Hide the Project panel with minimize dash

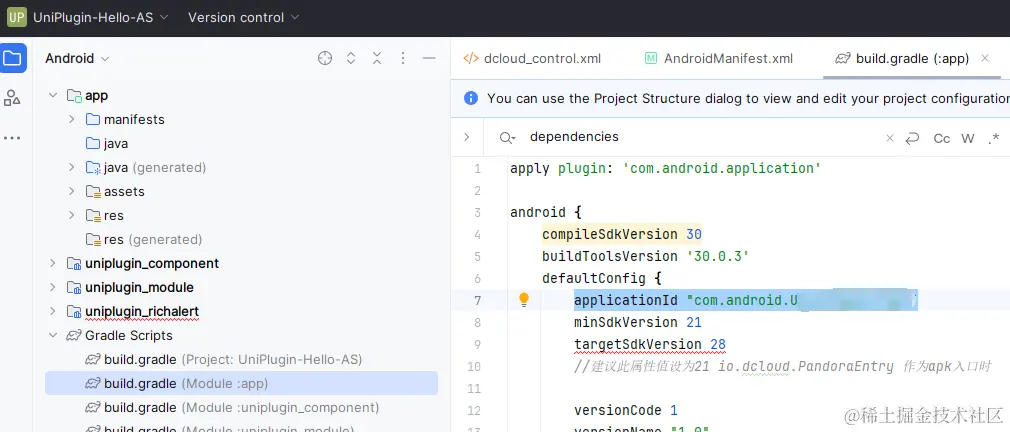point(429,59)
